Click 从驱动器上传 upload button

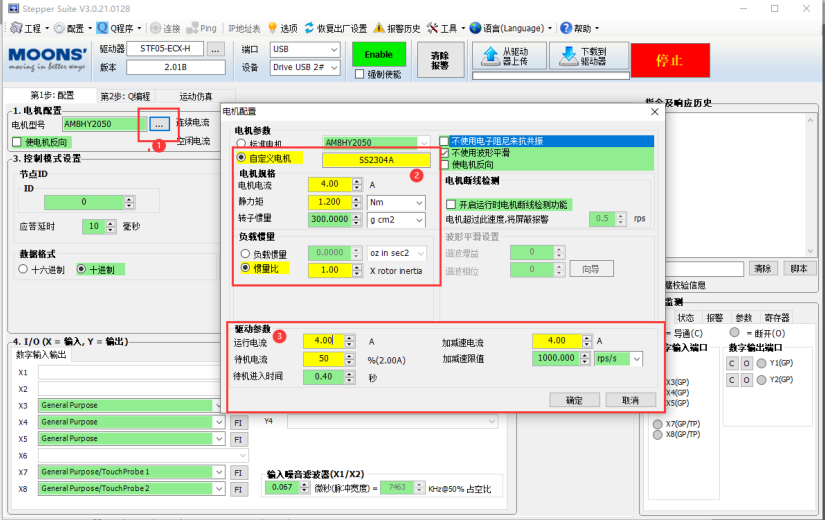pyautogui.click(x=508, y=56)
